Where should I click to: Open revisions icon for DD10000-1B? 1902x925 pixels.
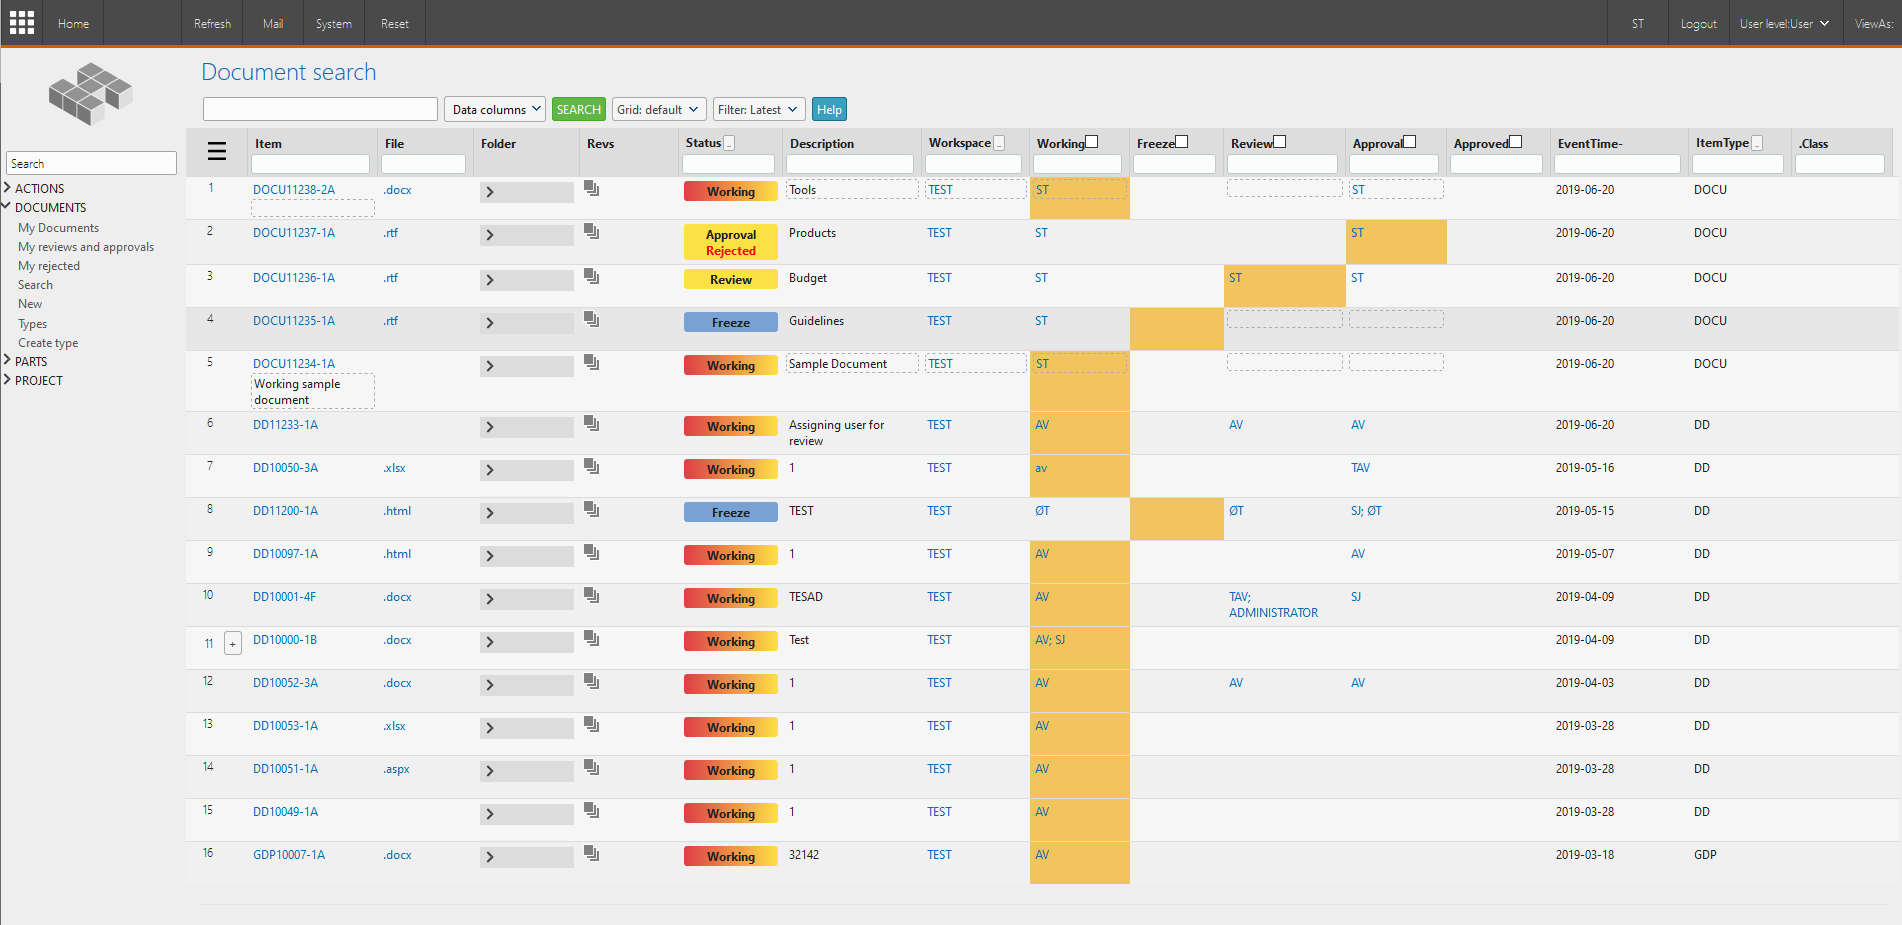[592, 638]
